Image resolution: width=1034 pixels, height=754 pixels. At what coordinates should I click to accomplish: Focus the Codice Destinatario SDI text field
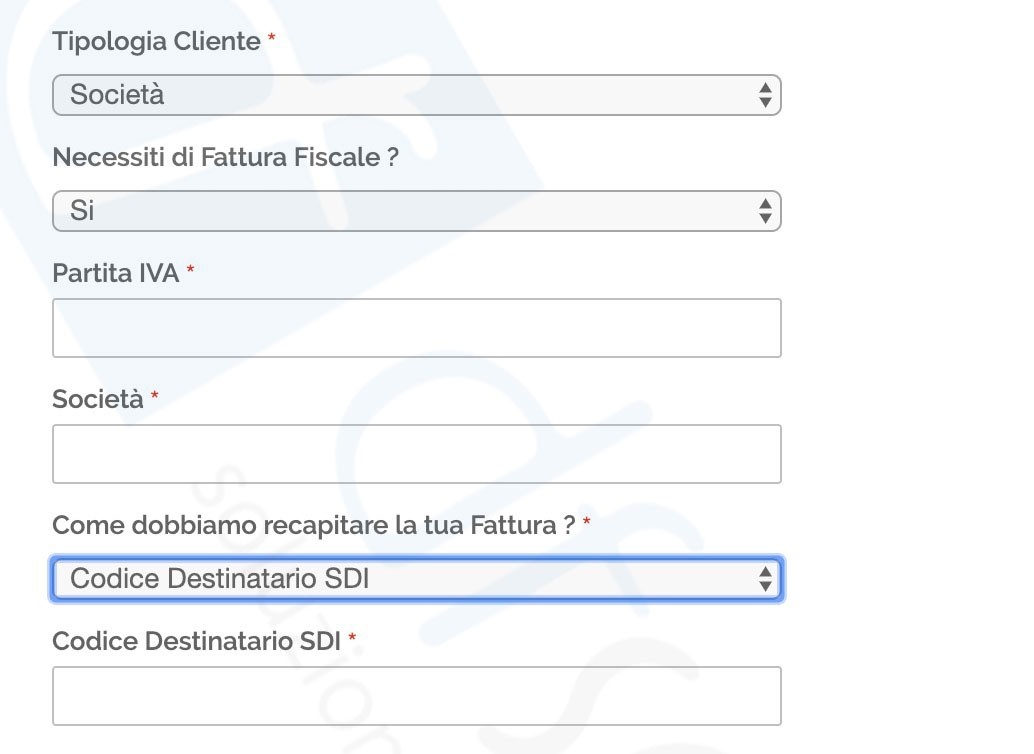click(x=417, y=696)
